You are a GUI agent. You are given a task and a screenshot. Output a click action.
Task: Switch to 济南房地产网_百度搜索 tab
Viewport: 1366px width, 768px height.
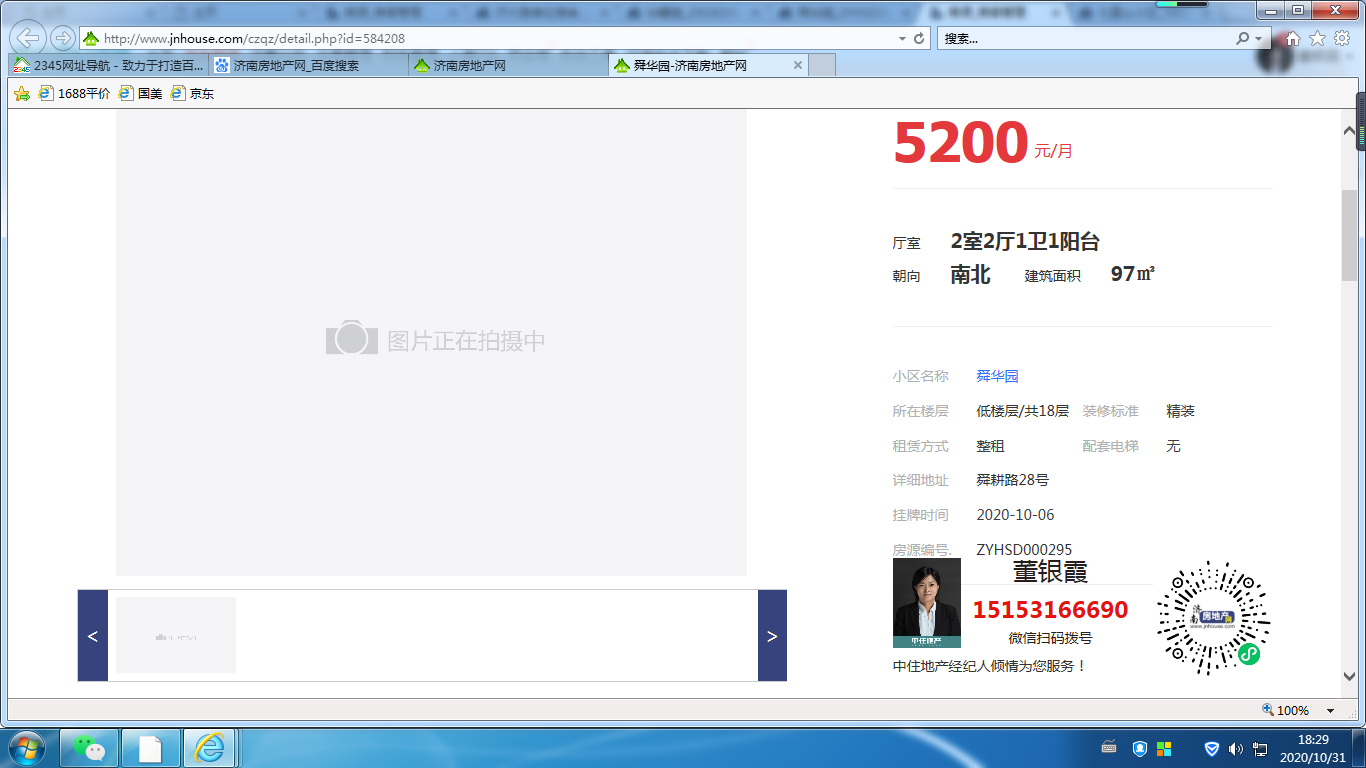(308, 65)
